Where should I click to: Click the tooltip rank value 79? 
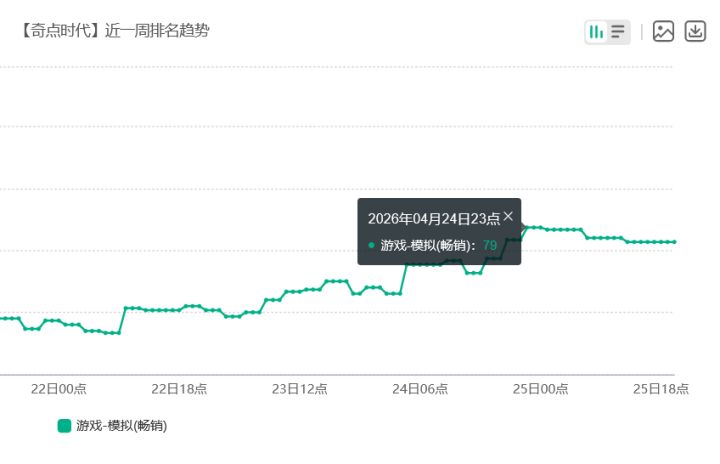pos(490,245)
